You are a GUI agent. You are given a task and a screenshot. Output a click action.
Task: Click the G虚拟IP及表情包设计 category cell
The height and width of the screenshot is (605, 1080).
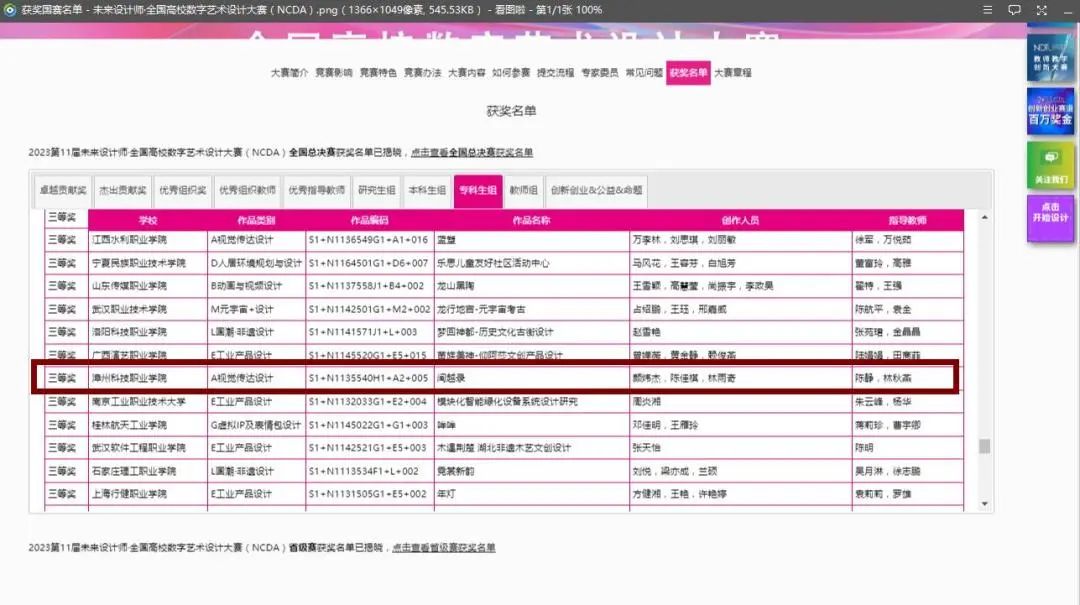click(x=256, y=425)
